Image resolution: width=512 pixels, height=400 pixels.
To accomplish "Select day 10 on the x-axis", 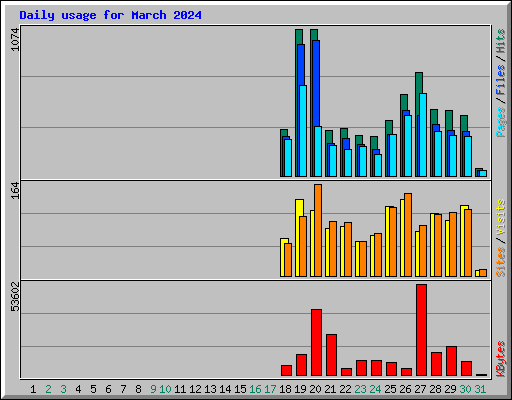I will tap(165, 389).
